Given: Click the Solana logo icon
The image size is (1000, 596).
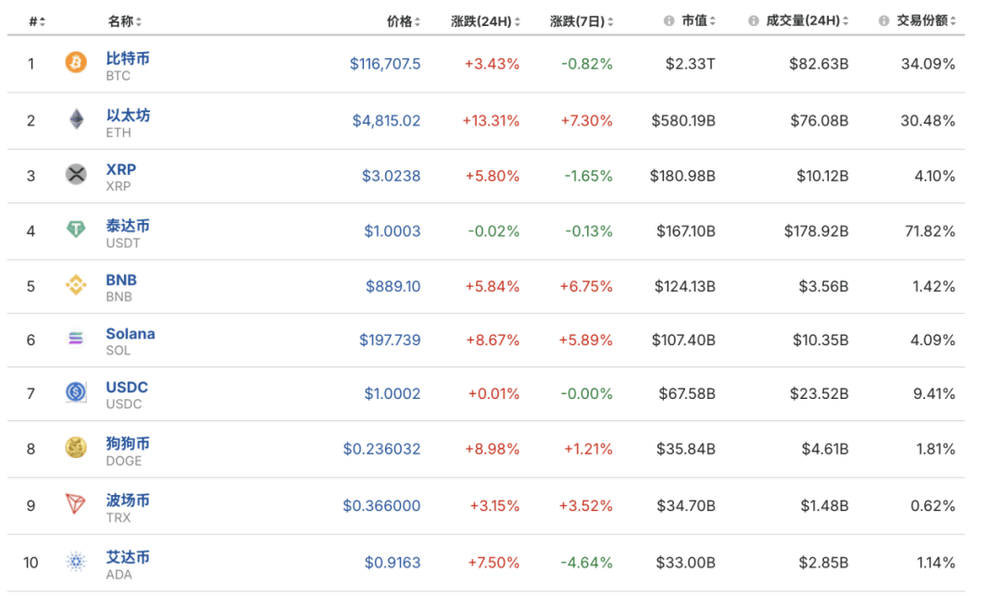Looking at the screenshot, I should (x=76, y=340).
